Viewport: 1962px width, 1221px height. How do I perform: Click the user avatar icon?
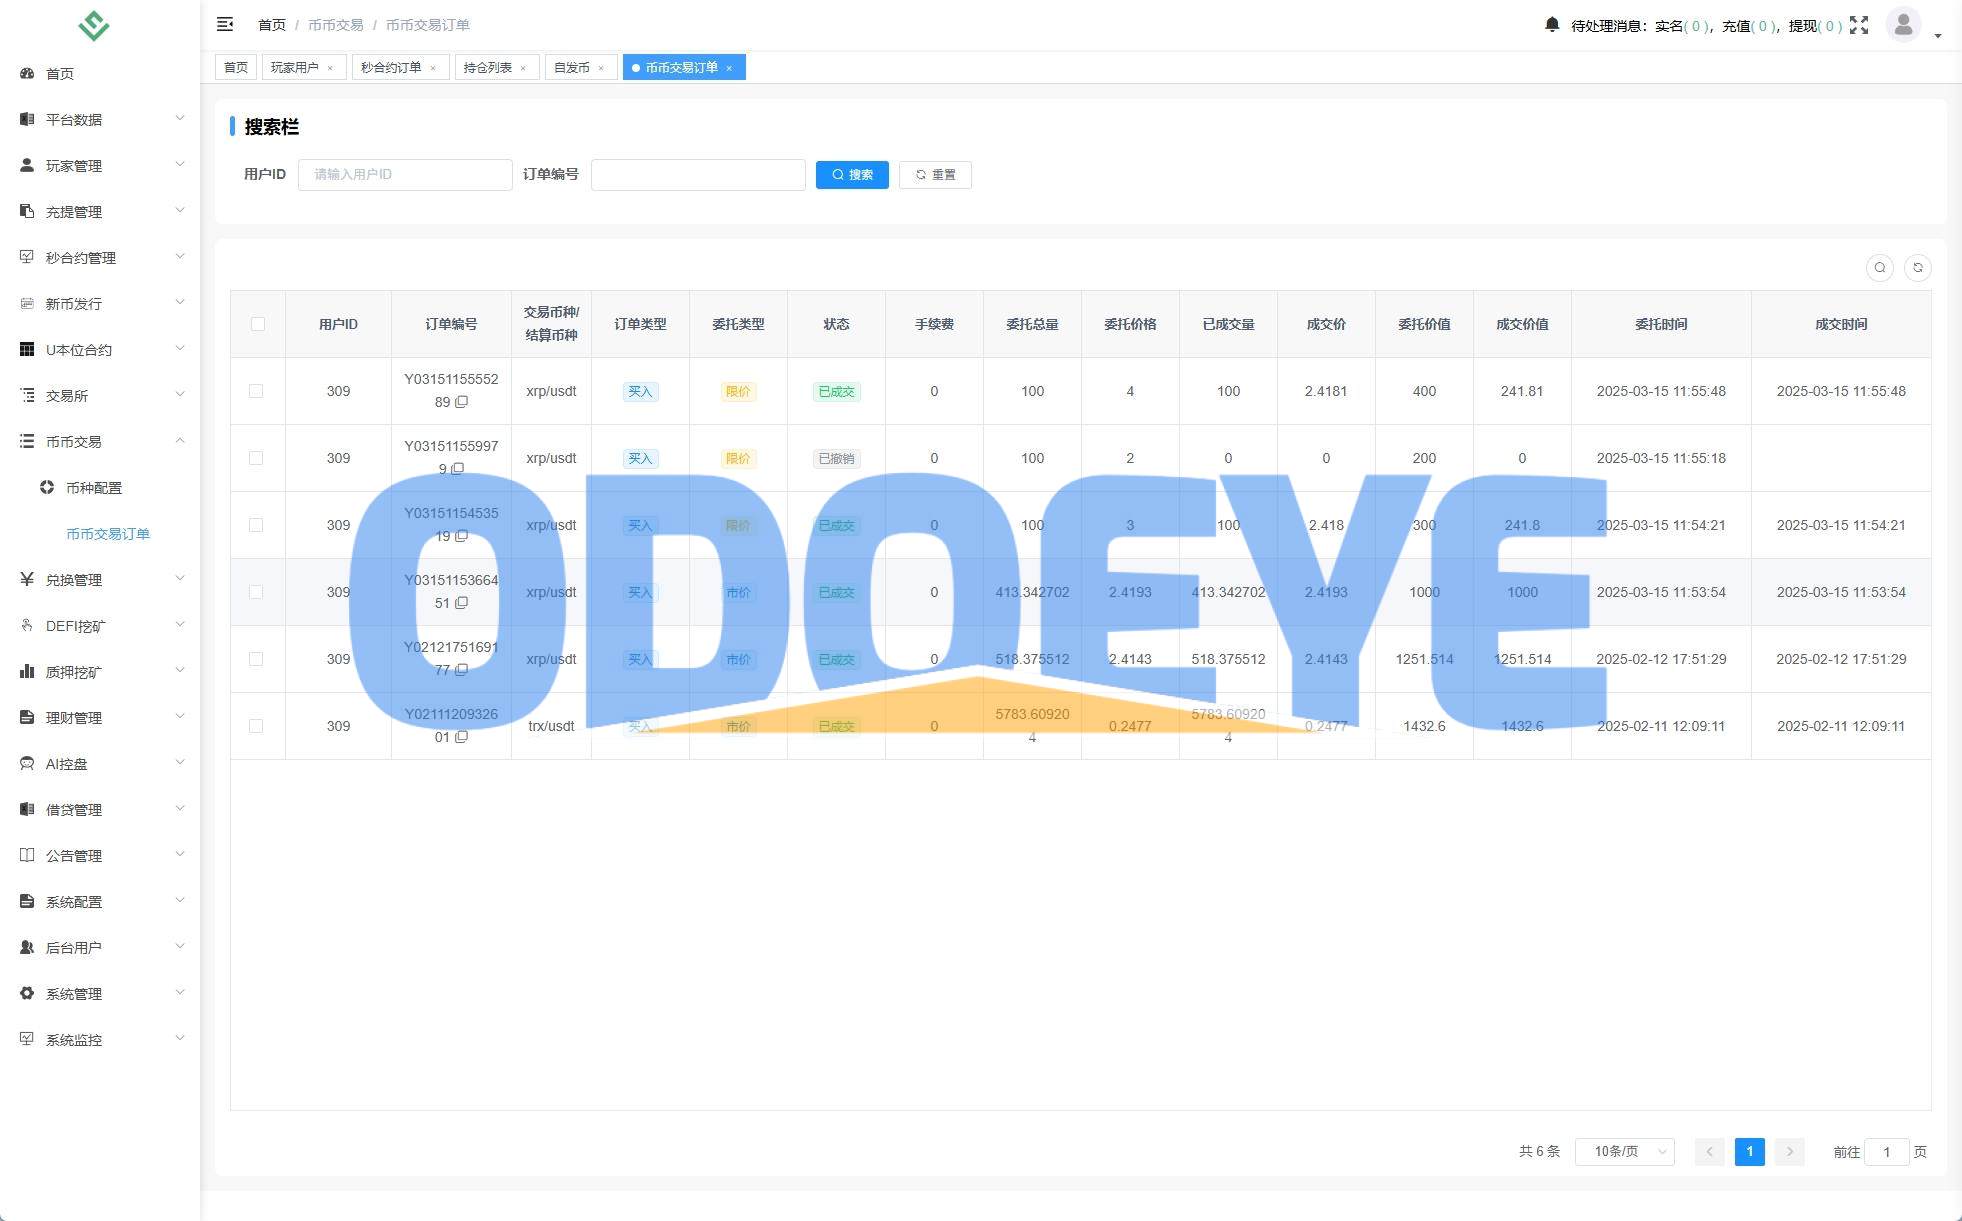1903,24
